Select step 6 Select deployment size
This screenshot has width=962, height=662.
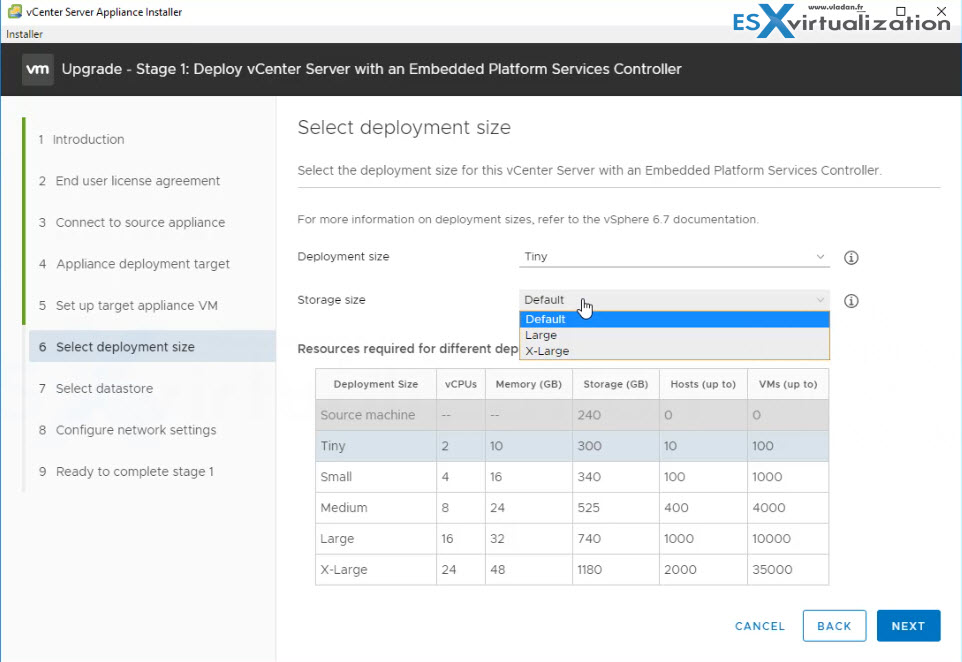click(x=152, y=347)
